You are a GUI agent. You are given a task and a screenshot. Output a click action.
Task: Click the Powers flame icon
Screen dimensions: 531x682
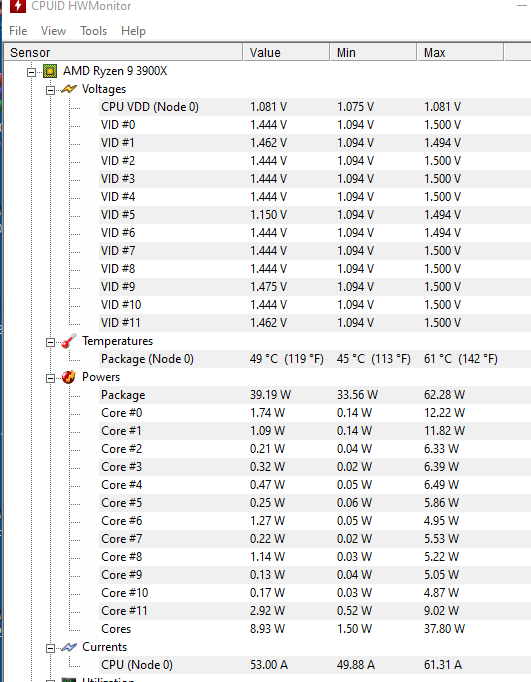(69, 377)
